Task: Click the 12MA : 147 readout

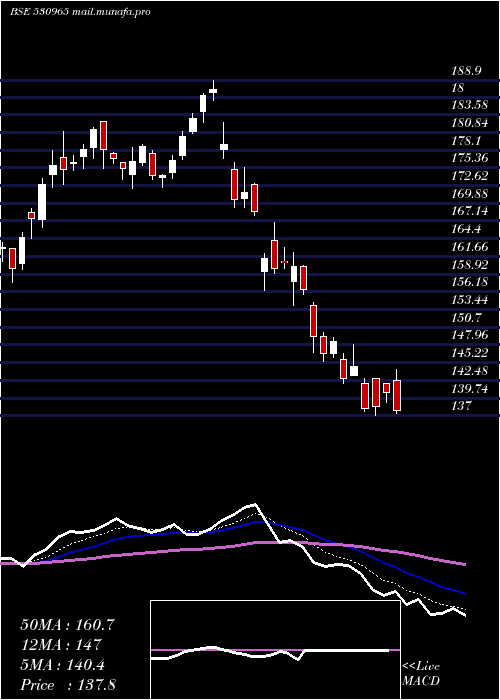Action: (x=61, y=645)
